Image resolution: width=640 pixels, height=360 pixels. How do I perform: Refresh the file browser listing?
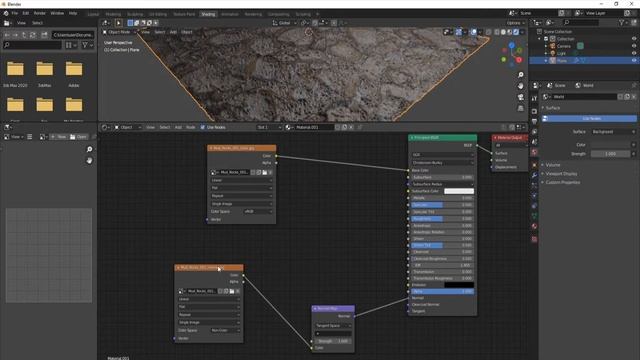[x=33, y=35]
